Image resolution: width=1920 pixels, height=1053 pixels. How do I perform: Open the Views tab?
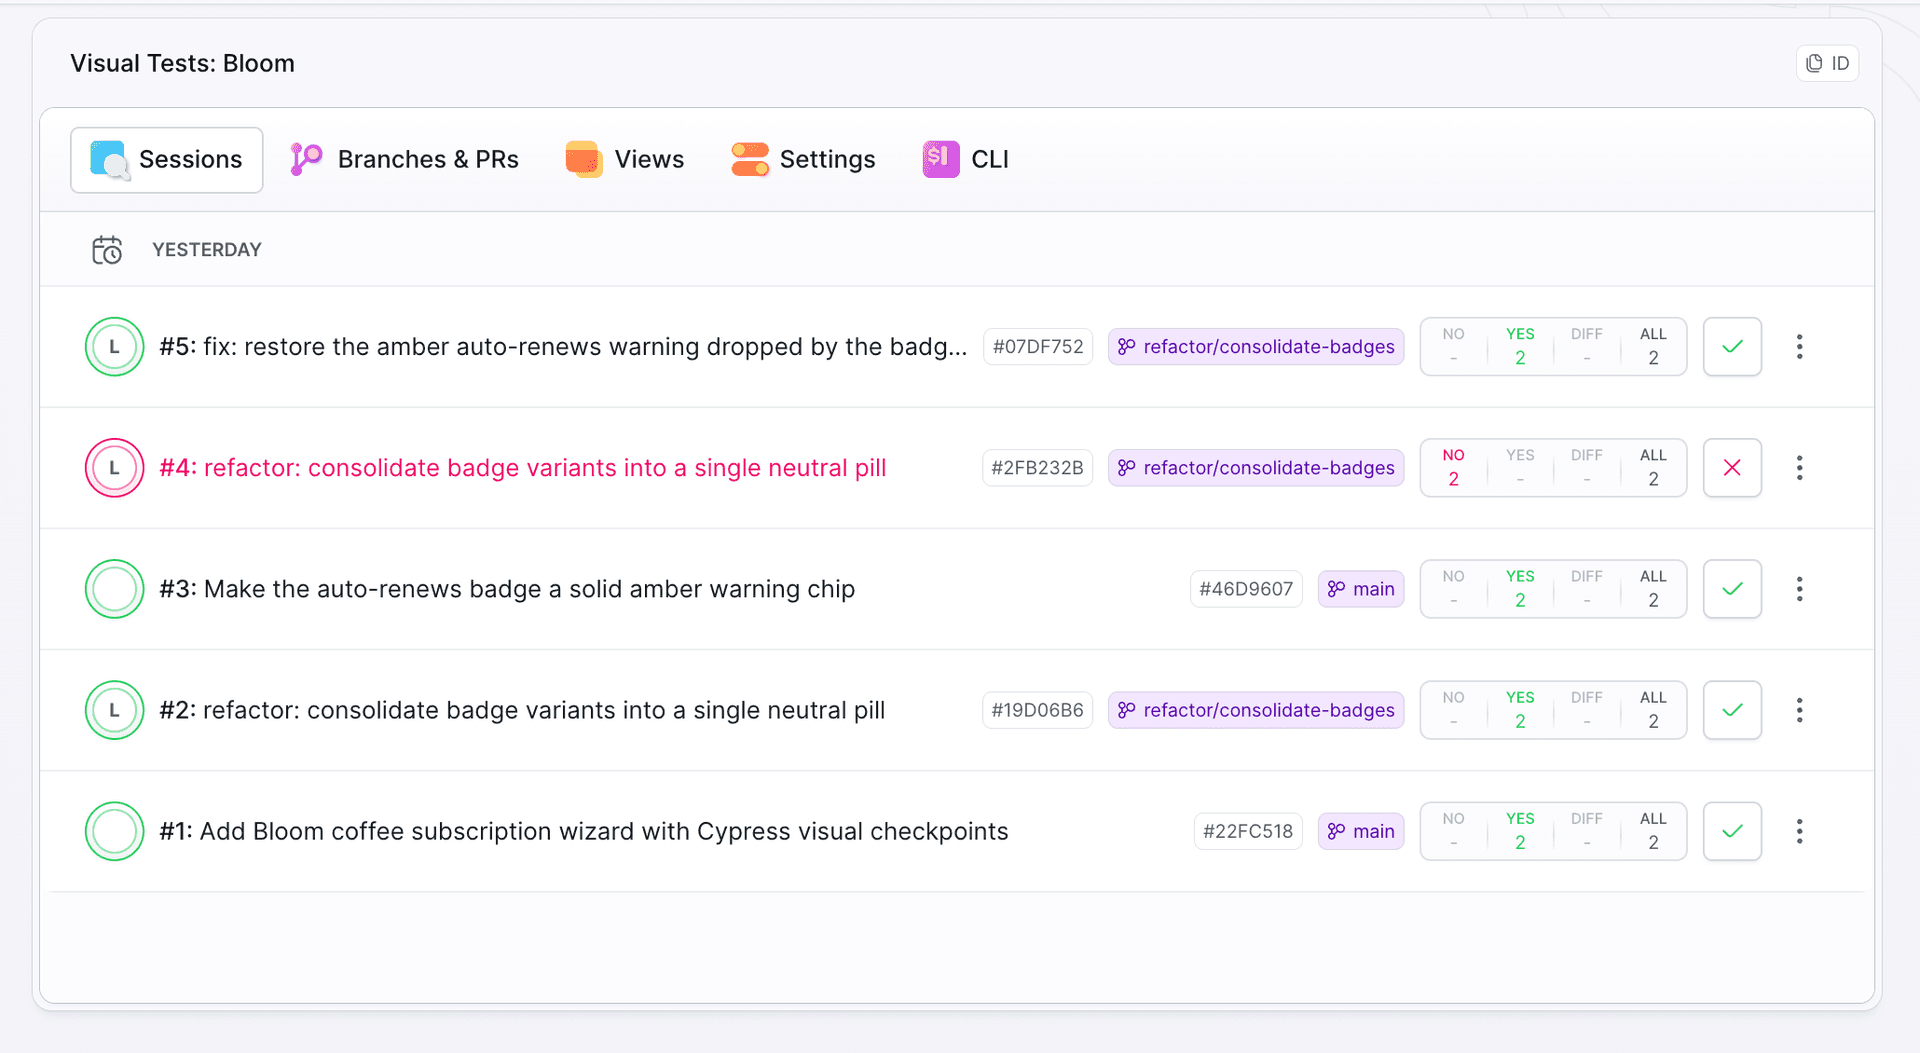(x=625, y=160)
